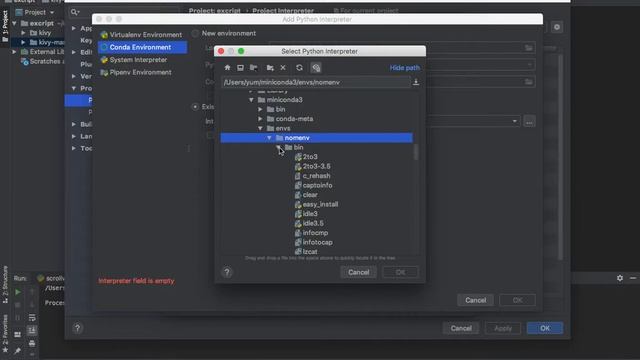Viewport: 640px width, 360px height.
Task: Click the file tree scrollbar
Action: (x=416, y=152)
